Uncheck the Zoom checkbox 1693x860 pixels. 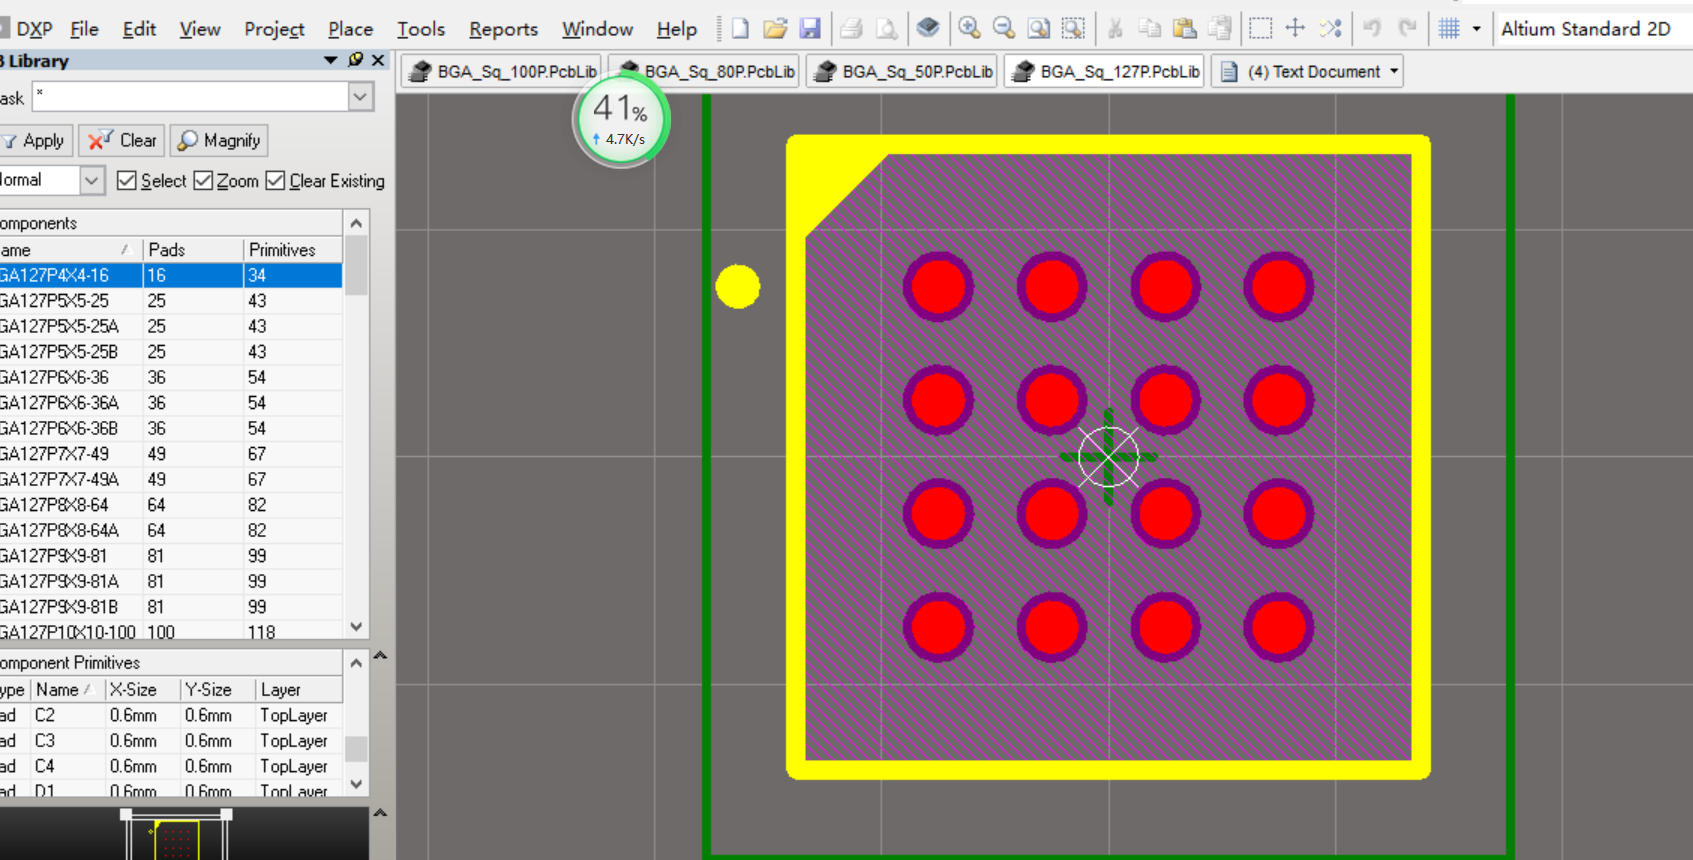(x=204, y=181)
